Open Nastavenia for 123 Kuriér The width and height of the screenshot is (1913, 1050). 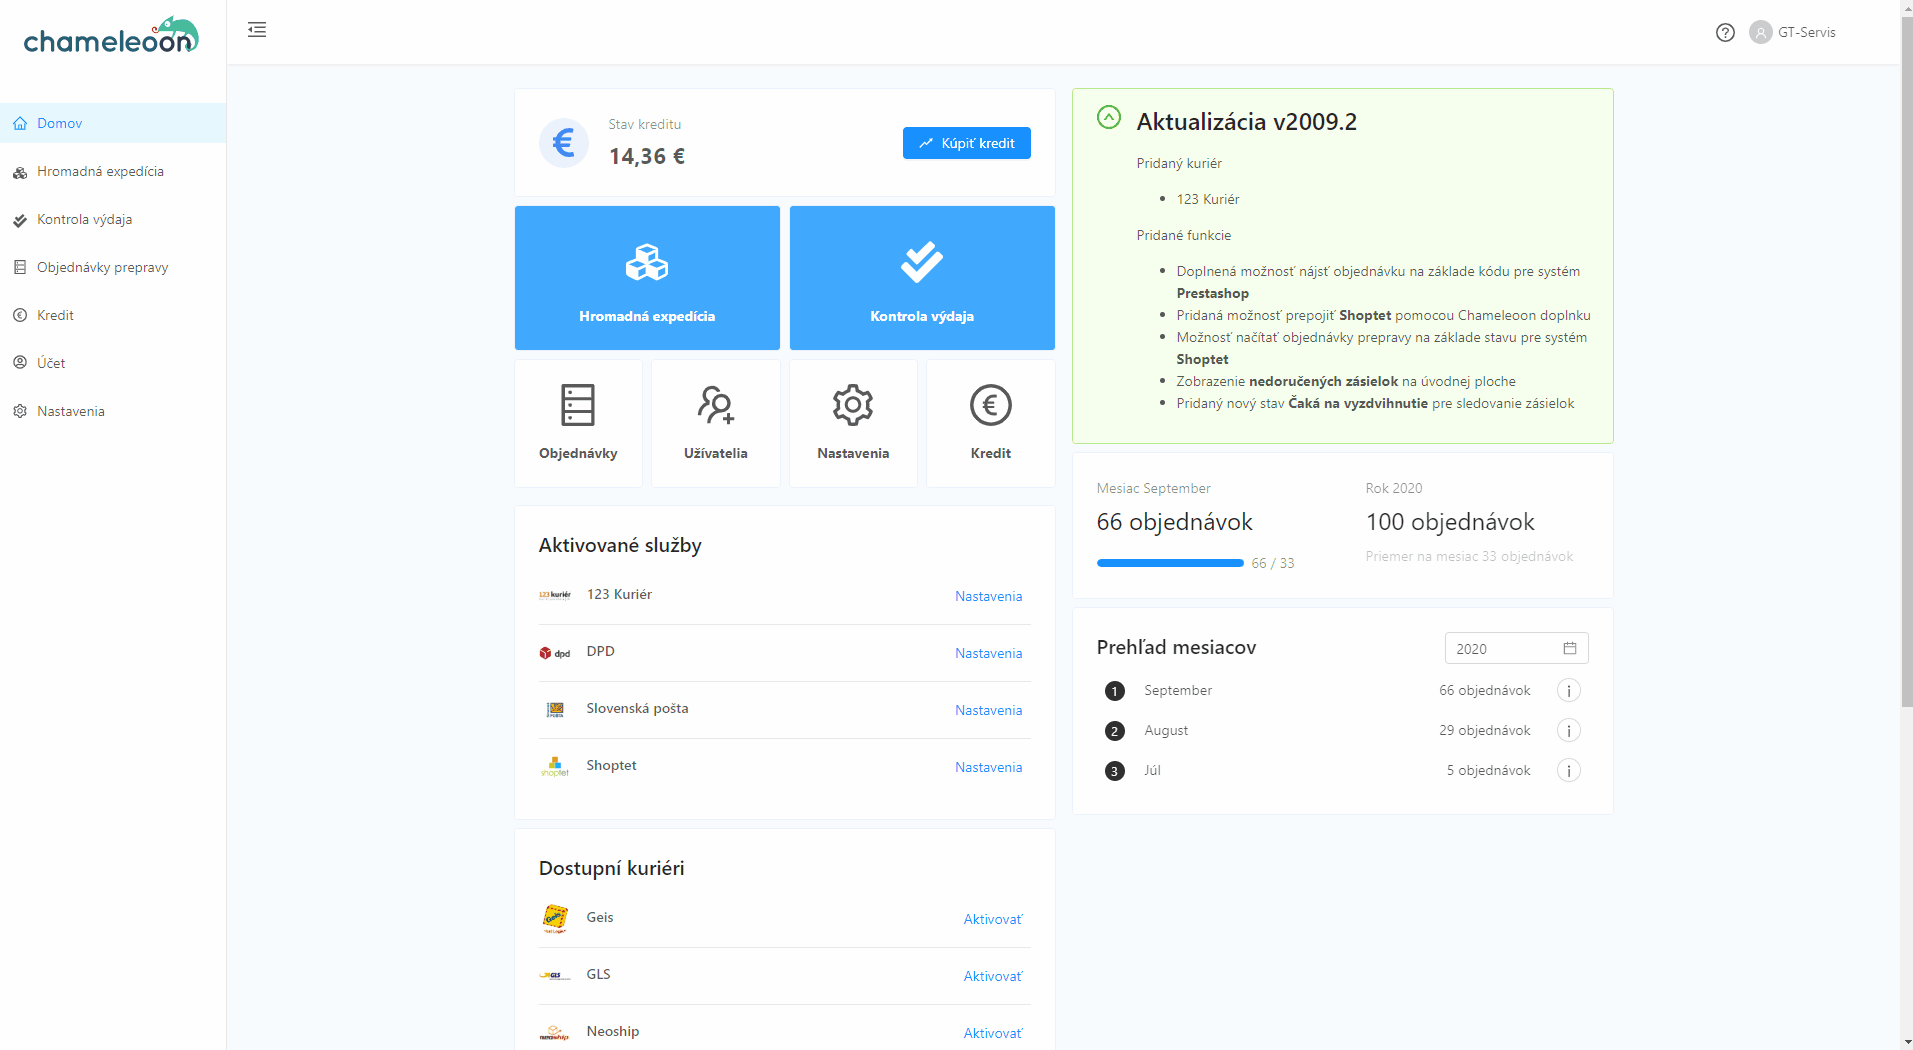pyautogui.click(x=988, y=596)
